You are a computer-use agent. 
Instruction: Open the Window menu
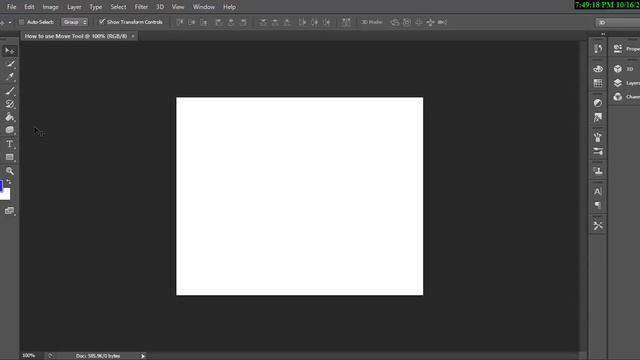pos(204,7)
